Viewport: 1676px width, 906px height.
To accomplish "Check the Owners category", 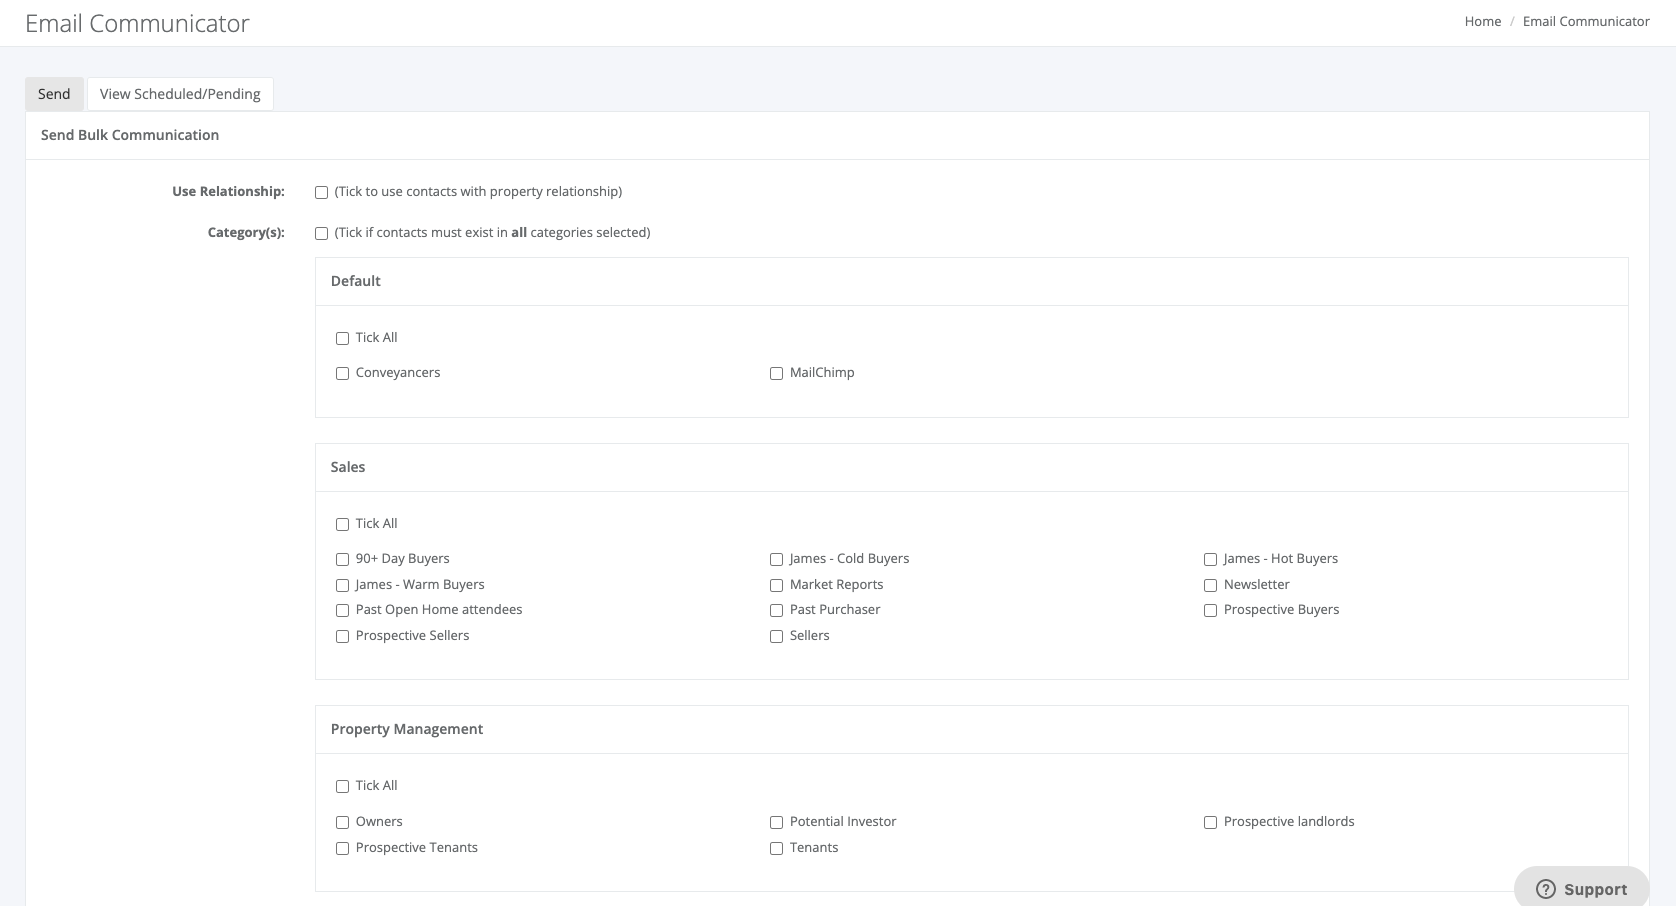I will pyautogui.click(x=342, y=822).
